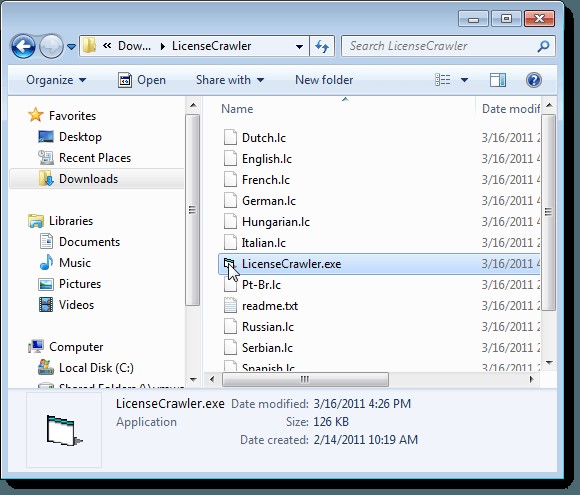Click file list scroll up arrow
Image resolution: width=580 pixels, height=495 pixels.
[549, 105]
